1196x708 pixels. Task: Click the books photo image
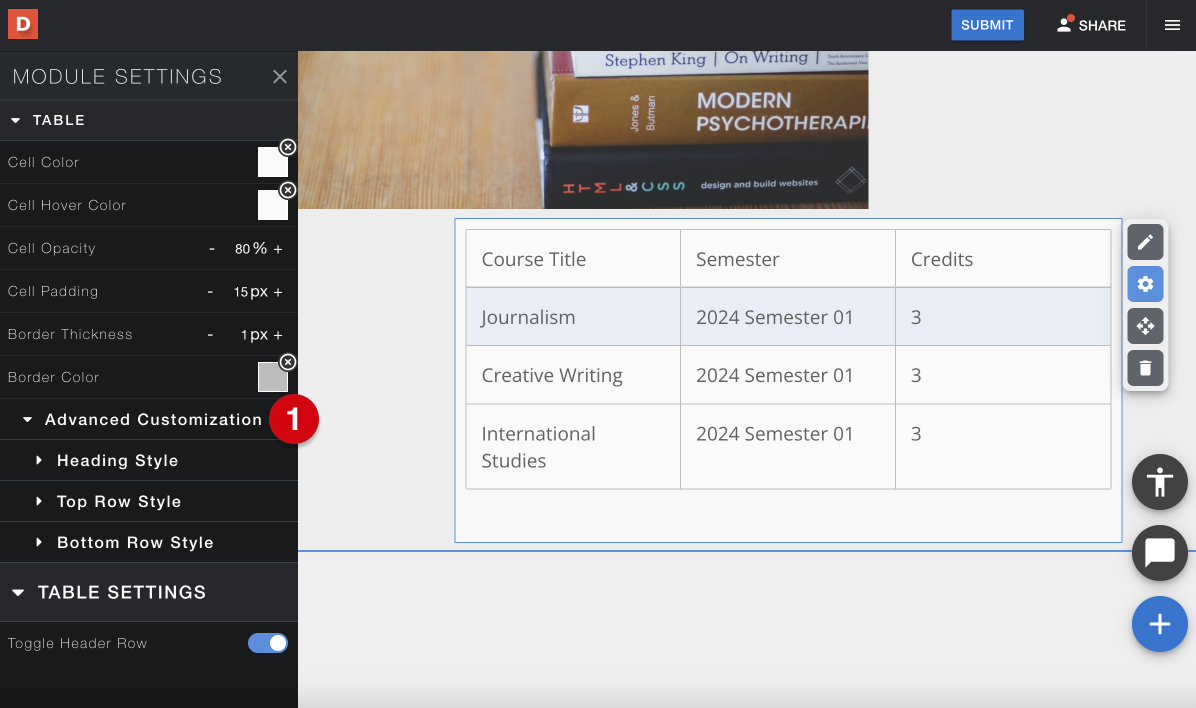[x=584, y=130]
